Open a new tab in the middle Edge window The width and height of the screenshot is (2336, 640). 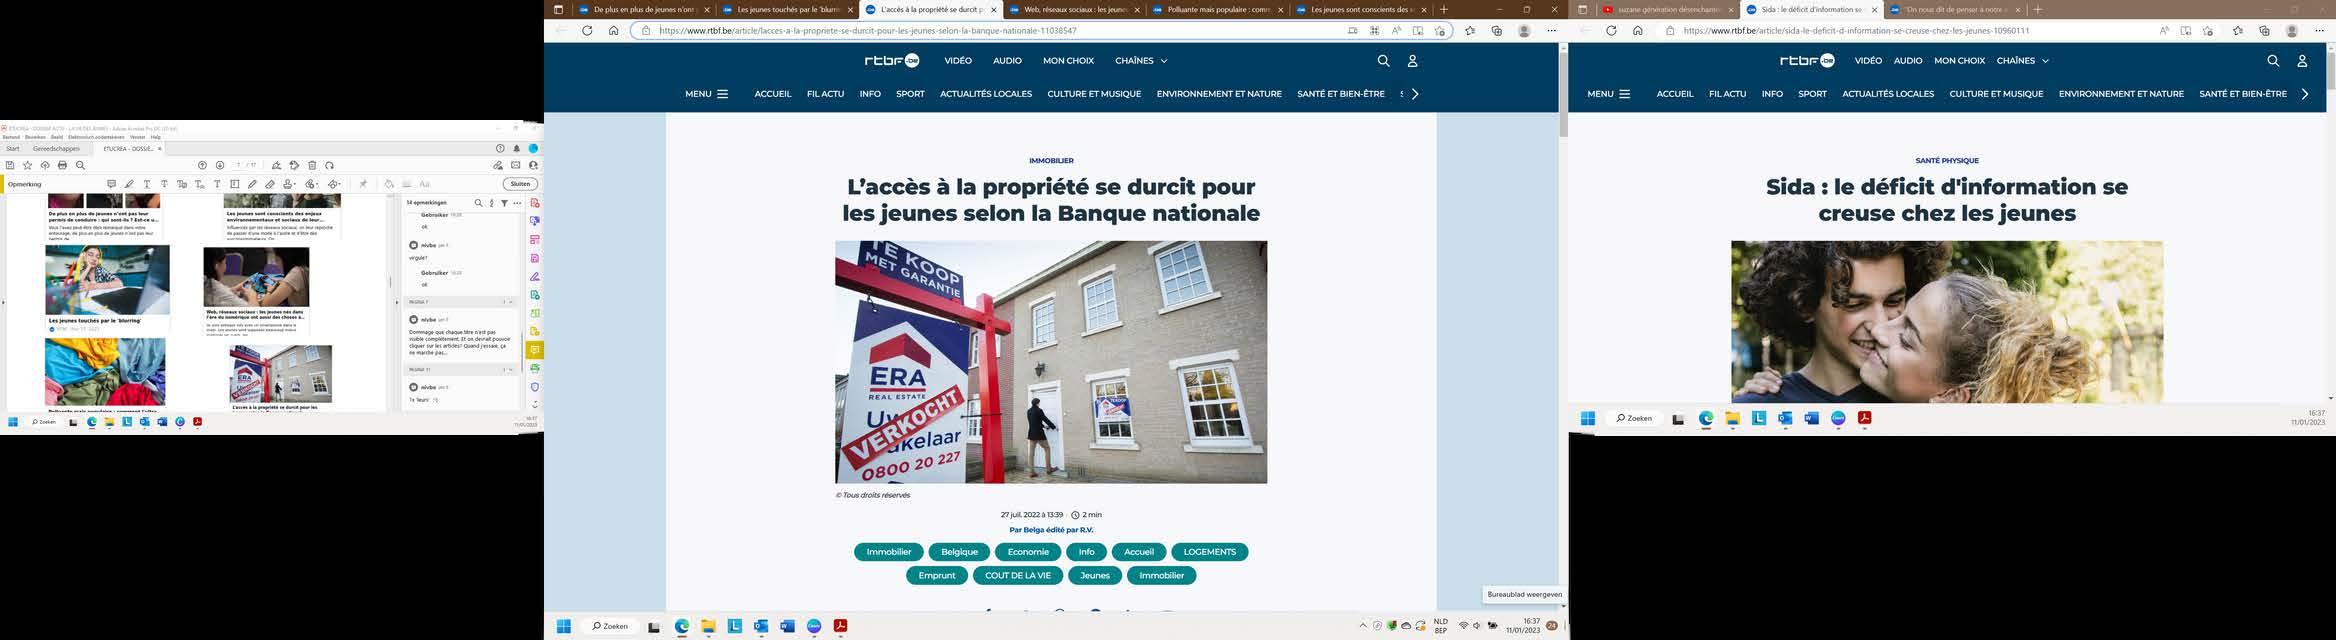point(1443,10)
